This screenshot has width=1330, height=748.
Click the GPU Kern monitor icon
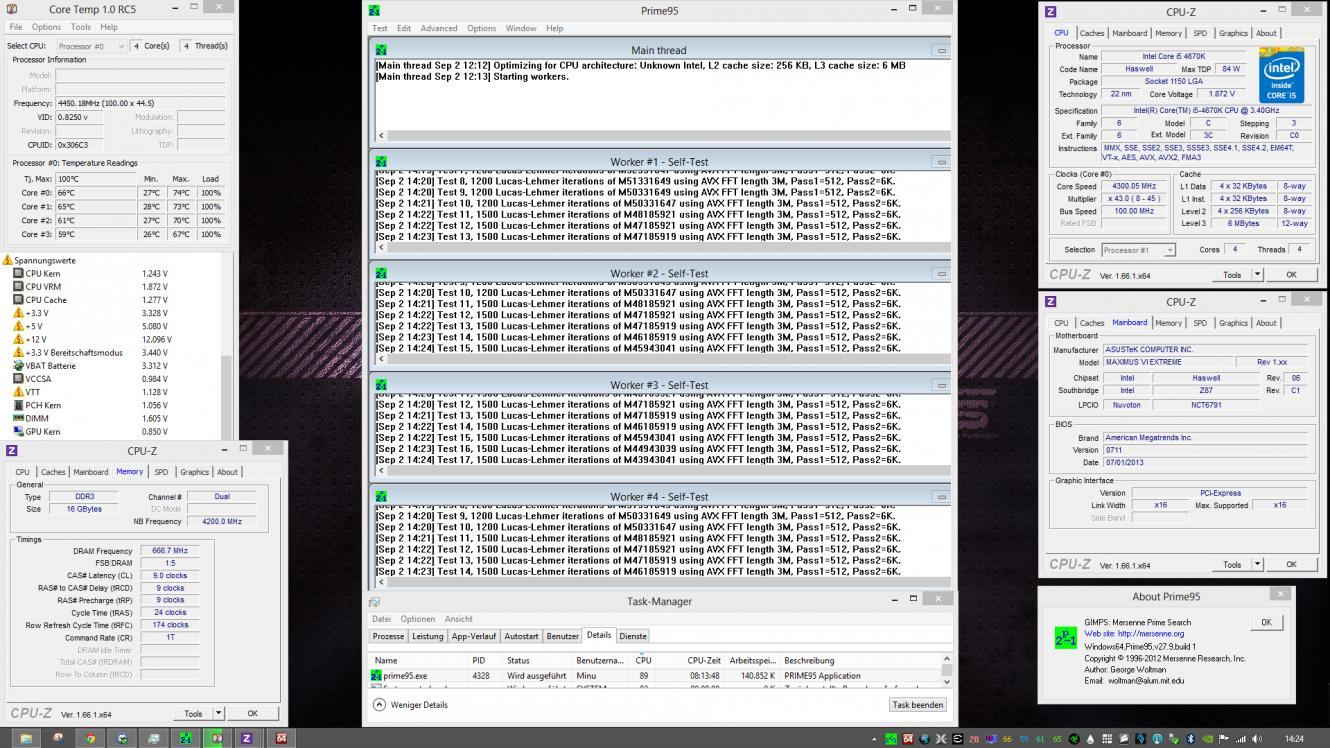[x=18, y=432]
